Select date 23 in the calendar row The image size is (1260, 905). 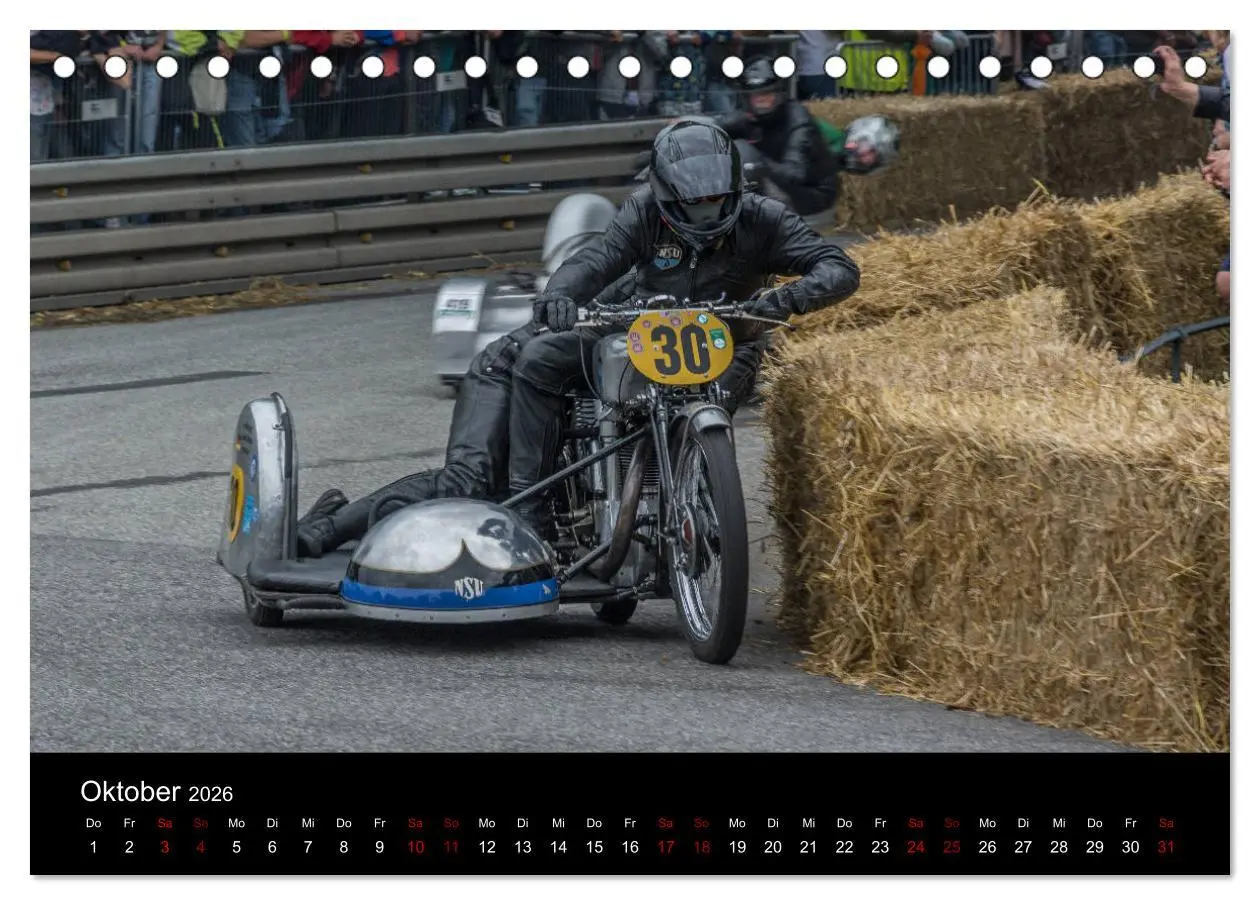pos(880,847)
